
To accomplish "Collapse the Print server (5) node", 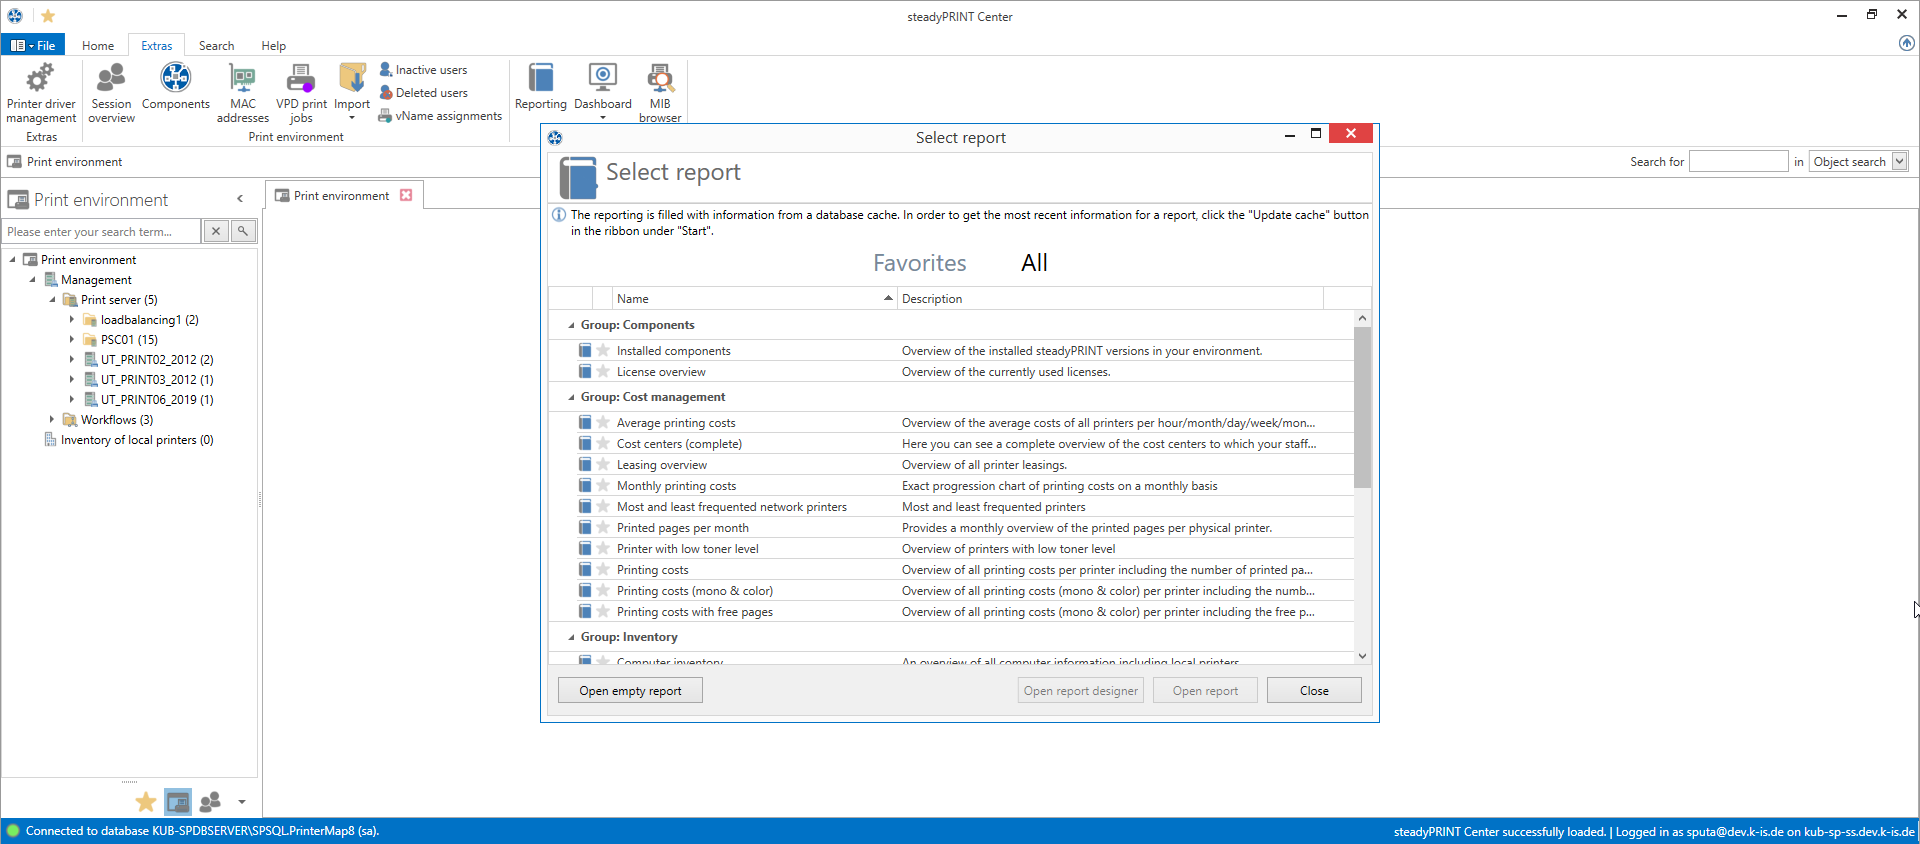I will [x=52, y=299].
